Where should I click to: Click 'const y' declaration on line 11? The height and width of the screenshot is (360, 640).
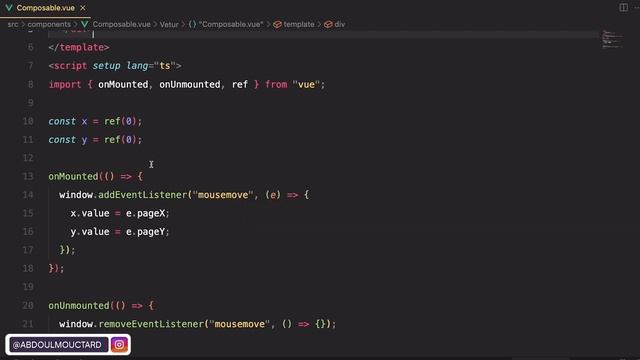point(68,140)
